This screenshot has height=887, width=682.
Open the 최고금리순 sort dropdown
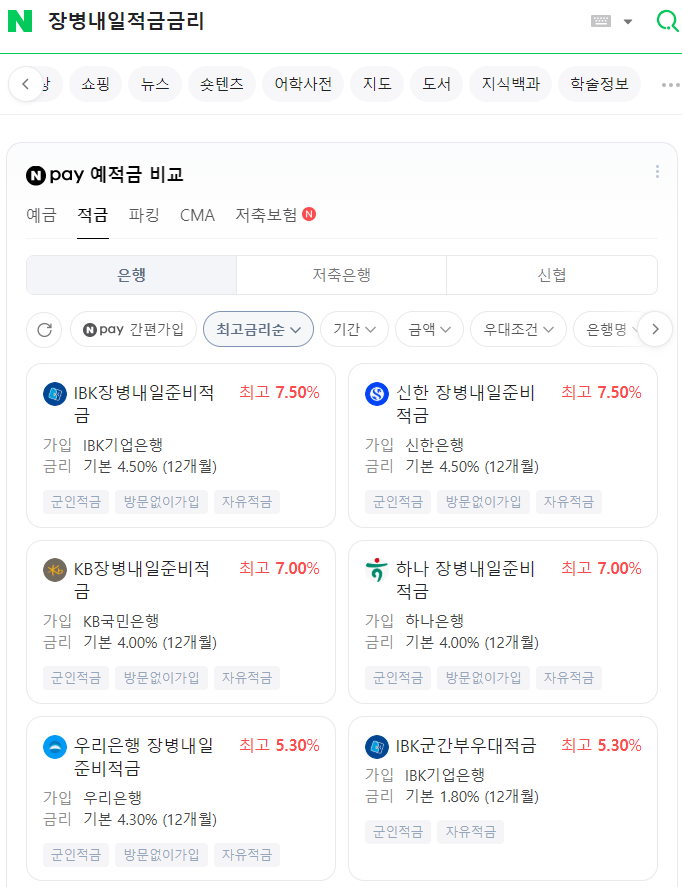point(258,330)
